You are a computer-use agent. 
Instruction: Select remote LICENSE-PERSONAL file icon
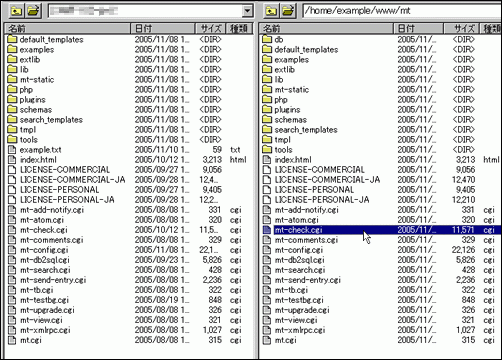pyautogui.click(x=267, y=190)
